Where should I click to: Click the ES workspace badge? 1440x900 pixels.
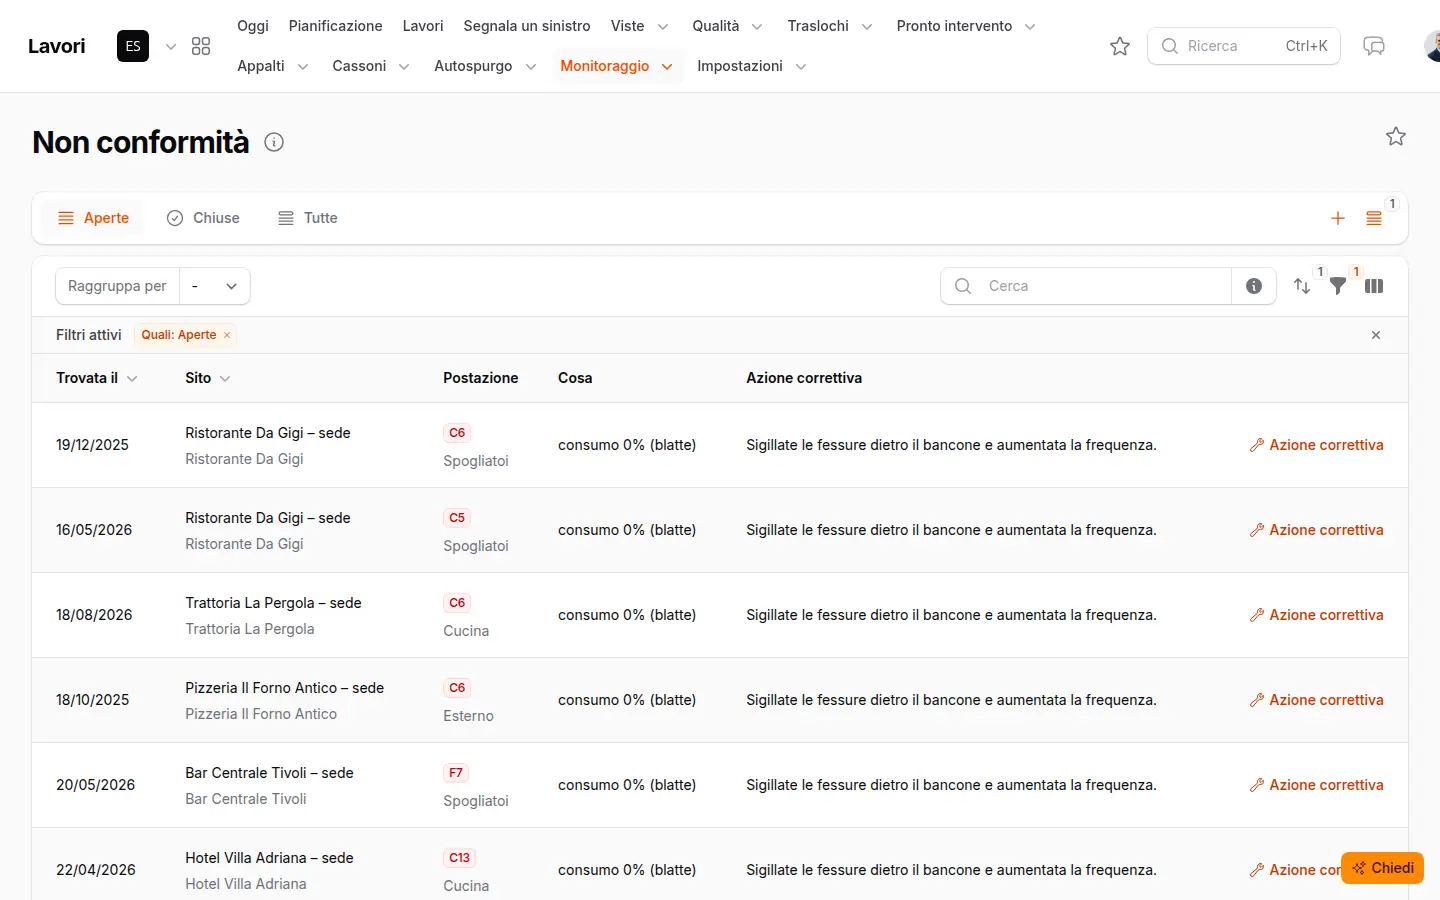133,46
